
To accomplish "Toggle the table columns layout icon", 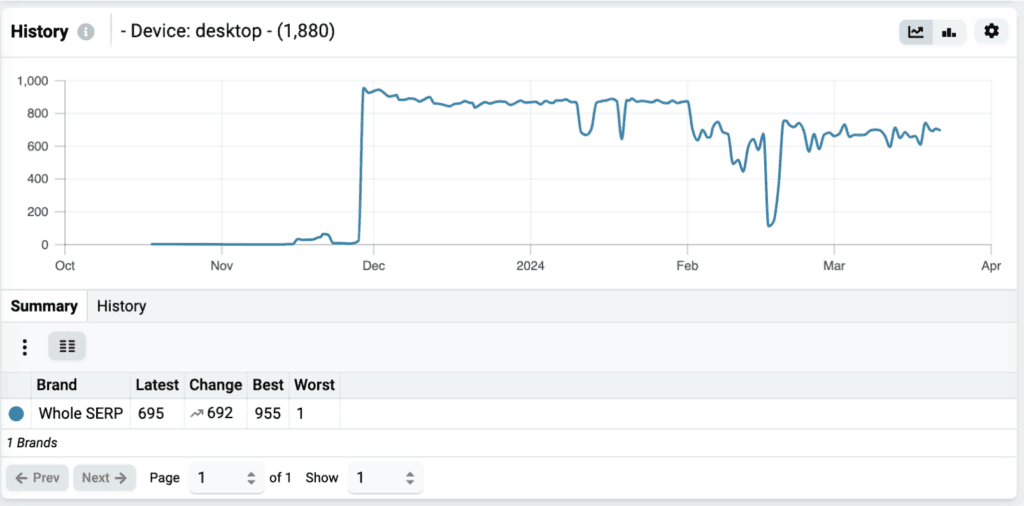I will coord(67,346).
